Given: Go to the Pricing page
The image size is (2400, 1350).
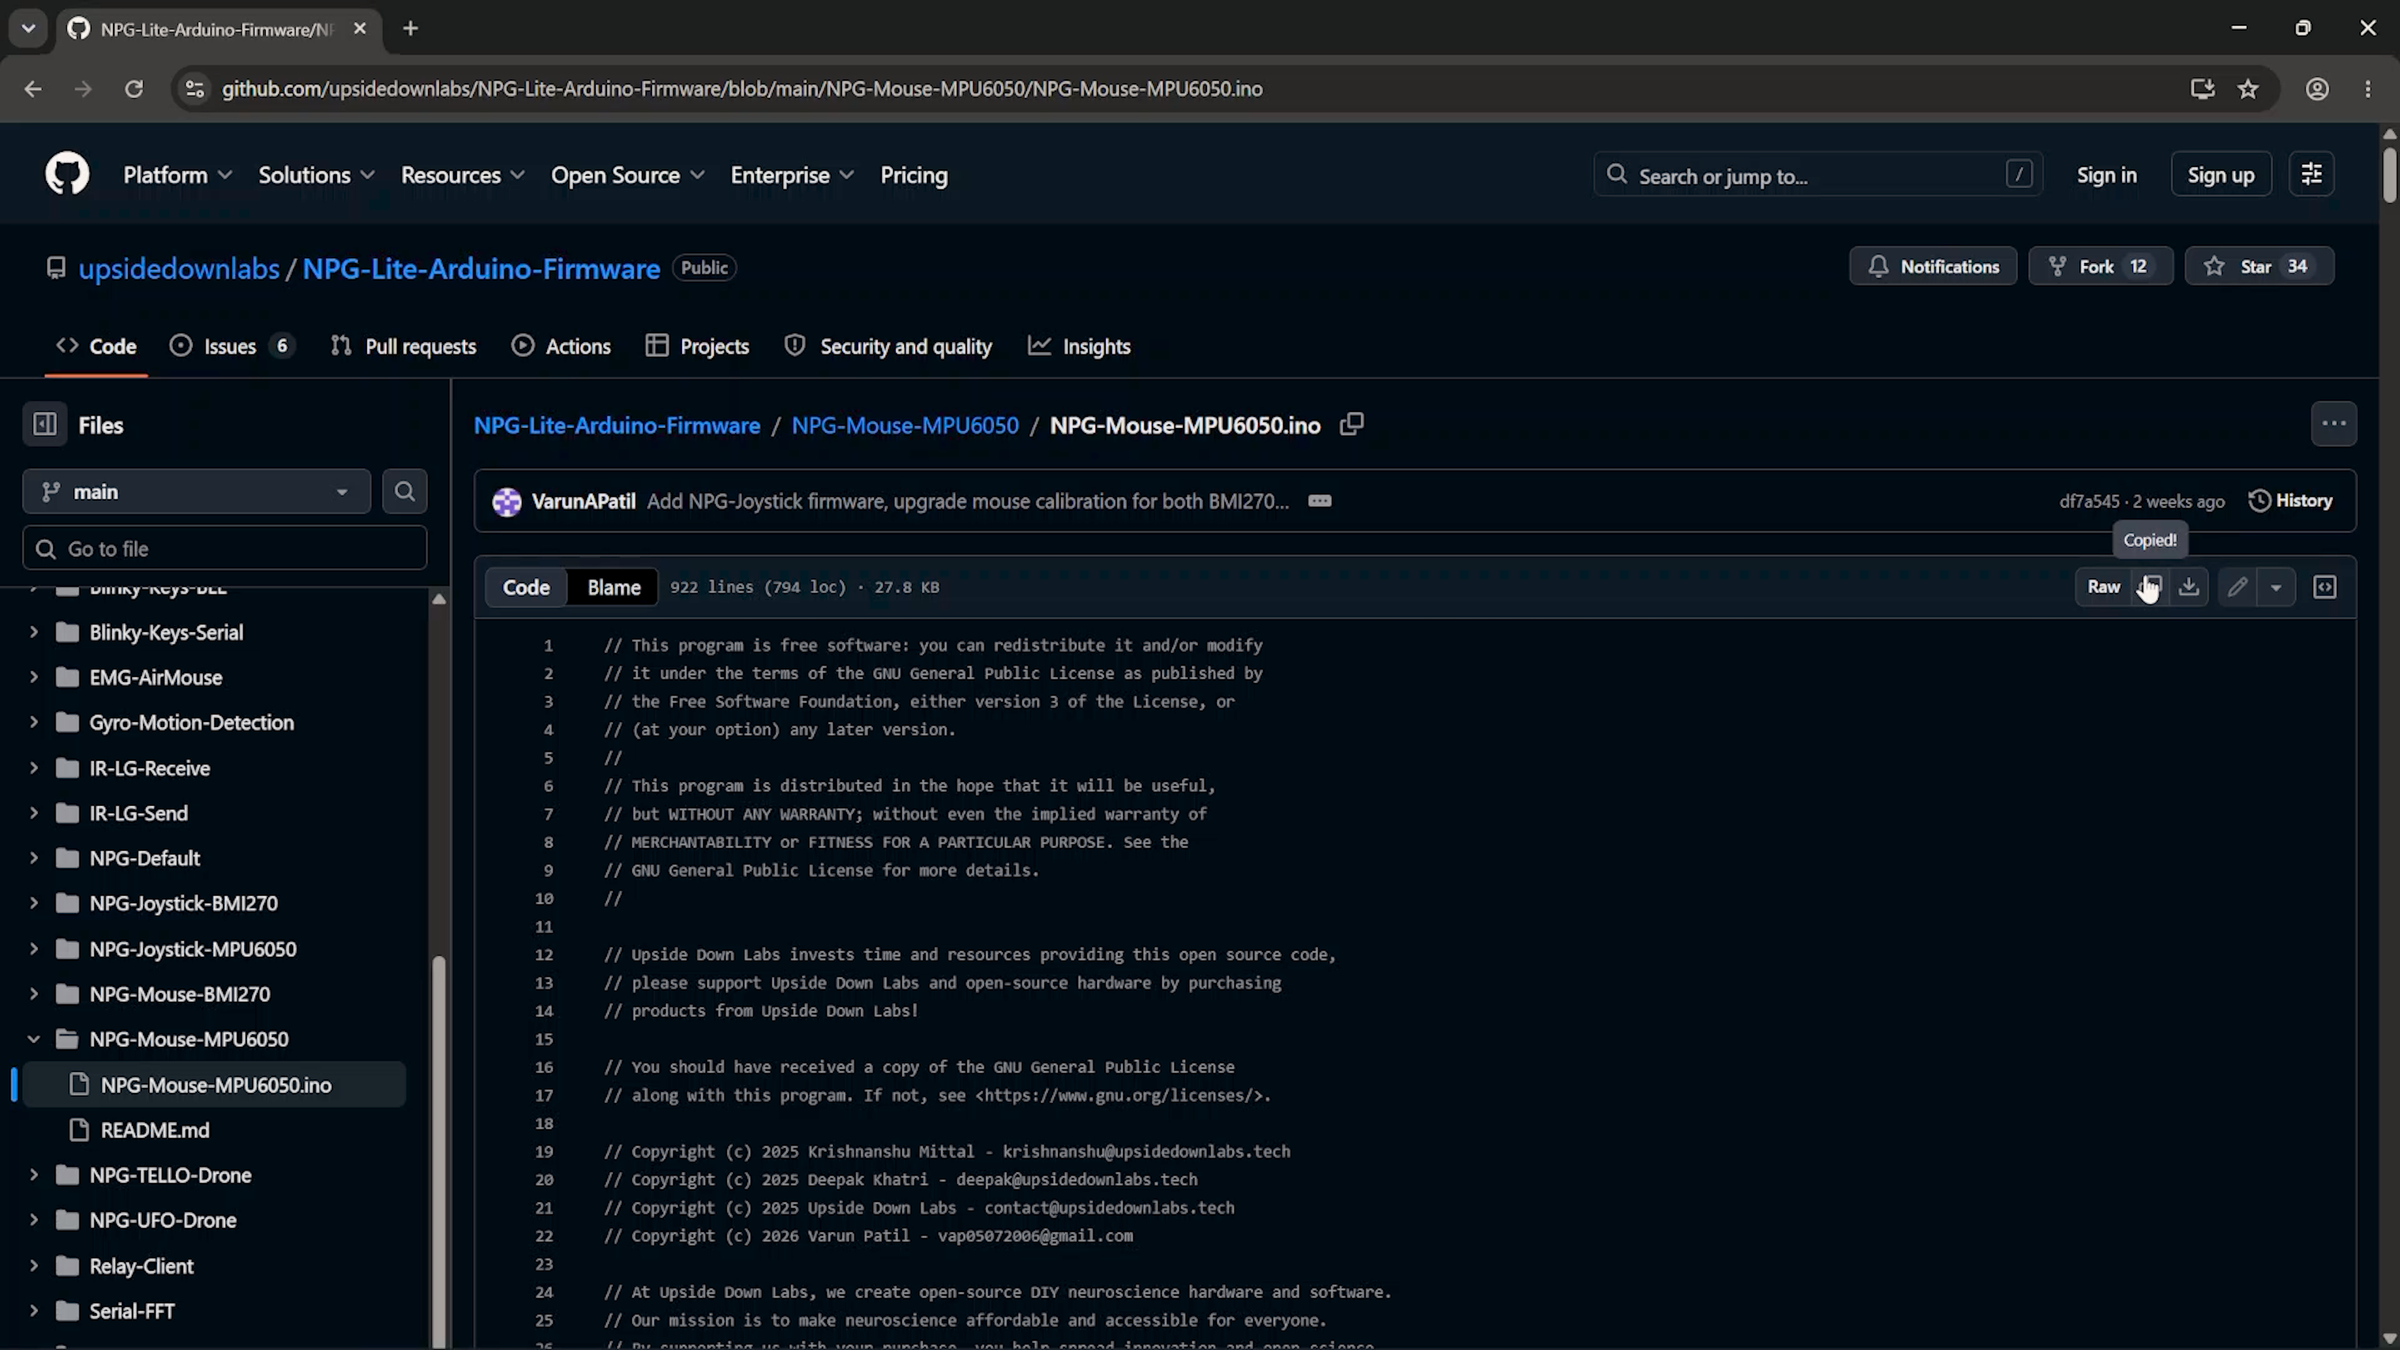Looking at the screenshot, I should pos(913,175).
